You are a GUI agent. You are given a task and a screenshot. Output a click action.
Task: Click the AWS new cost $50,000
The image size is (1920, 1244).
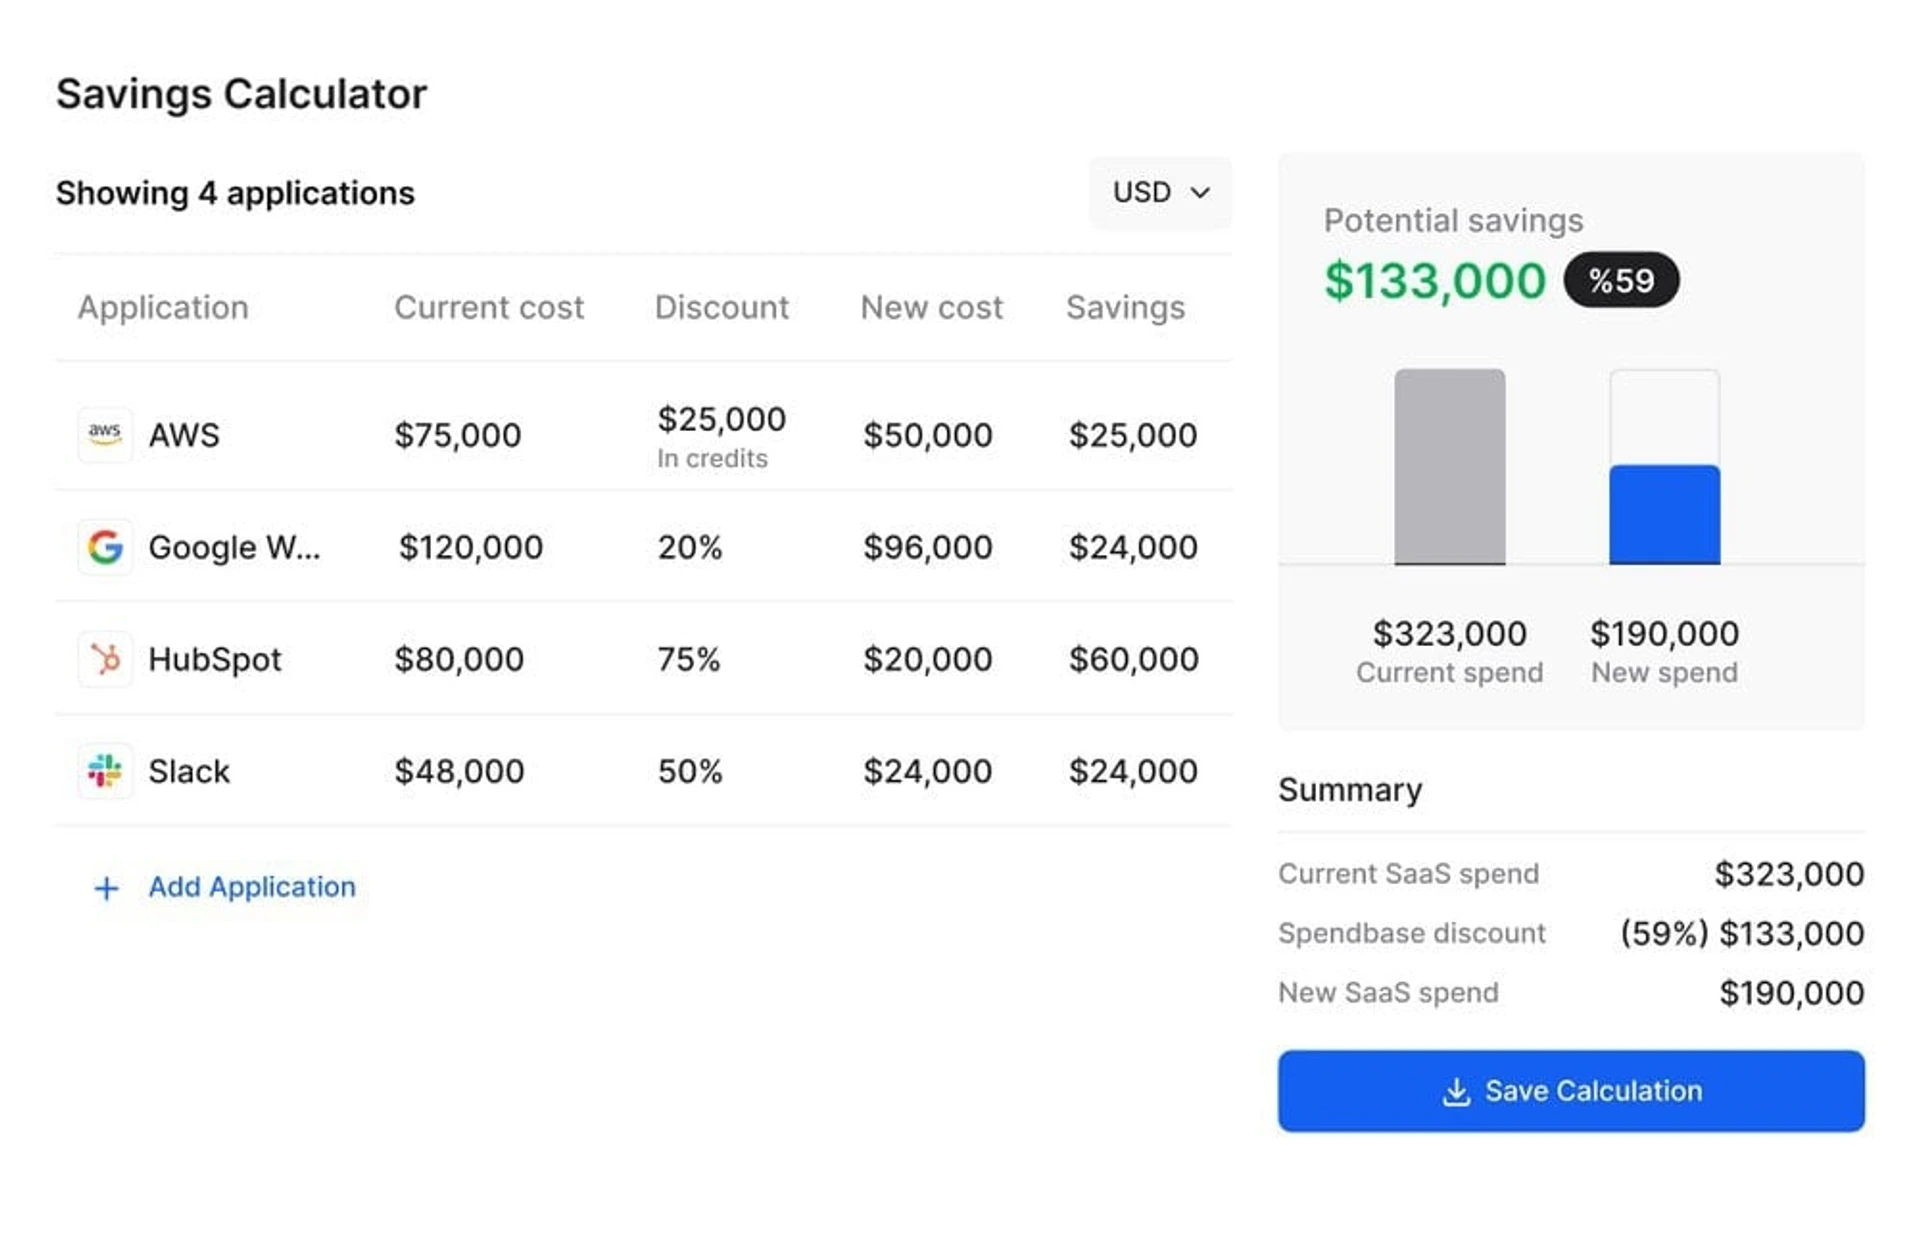tap(928, 435)
